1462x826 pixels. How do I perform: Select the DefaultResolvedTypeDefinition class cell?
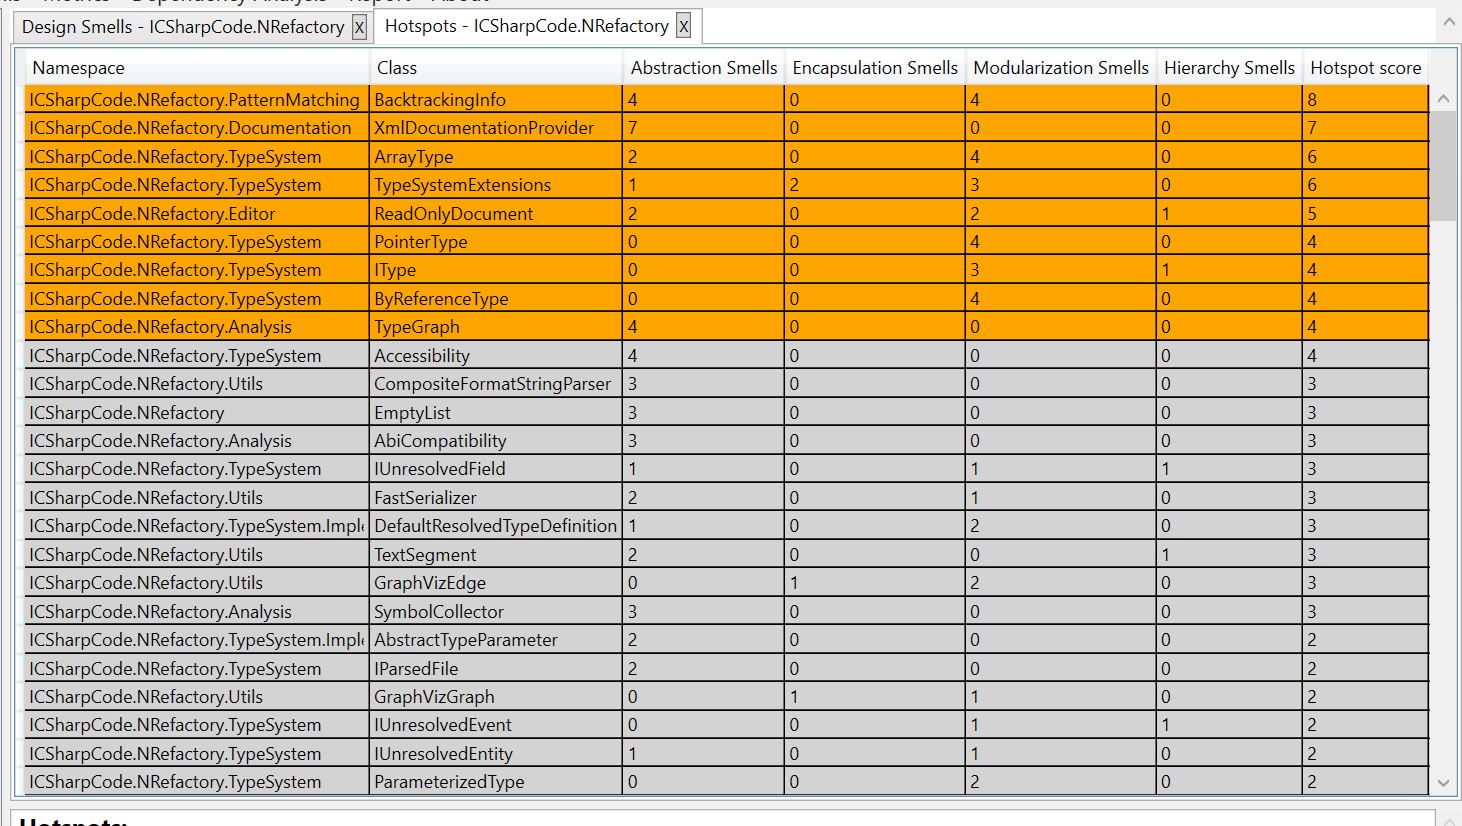click(x=496, y=526)
